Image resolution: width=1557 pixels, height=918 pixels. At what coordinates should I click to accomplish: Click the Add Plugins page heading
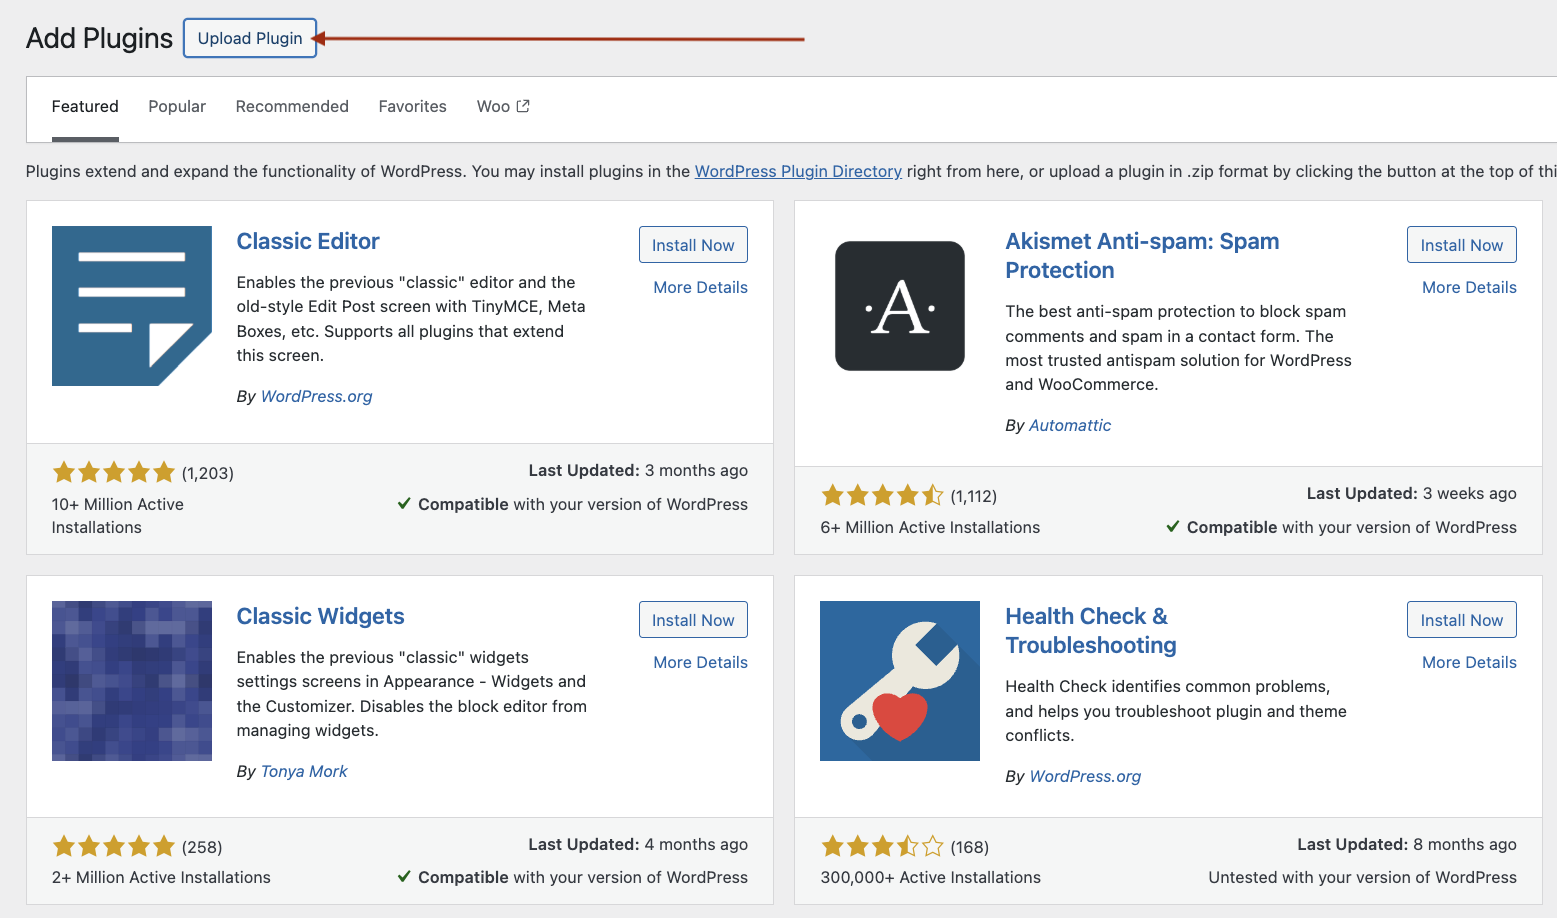pos(99,38)
